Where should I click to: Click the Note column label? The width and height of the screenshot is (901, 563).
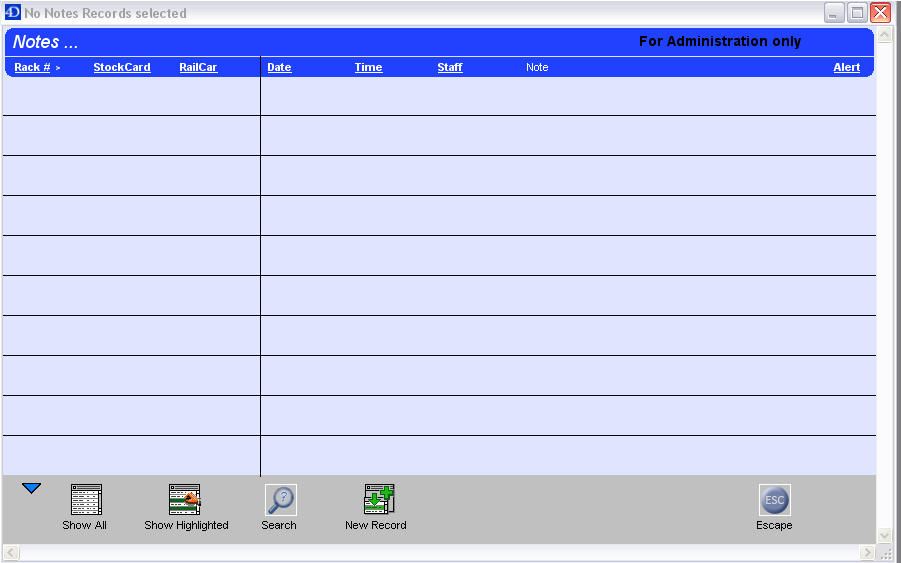[x=537, y=67]
